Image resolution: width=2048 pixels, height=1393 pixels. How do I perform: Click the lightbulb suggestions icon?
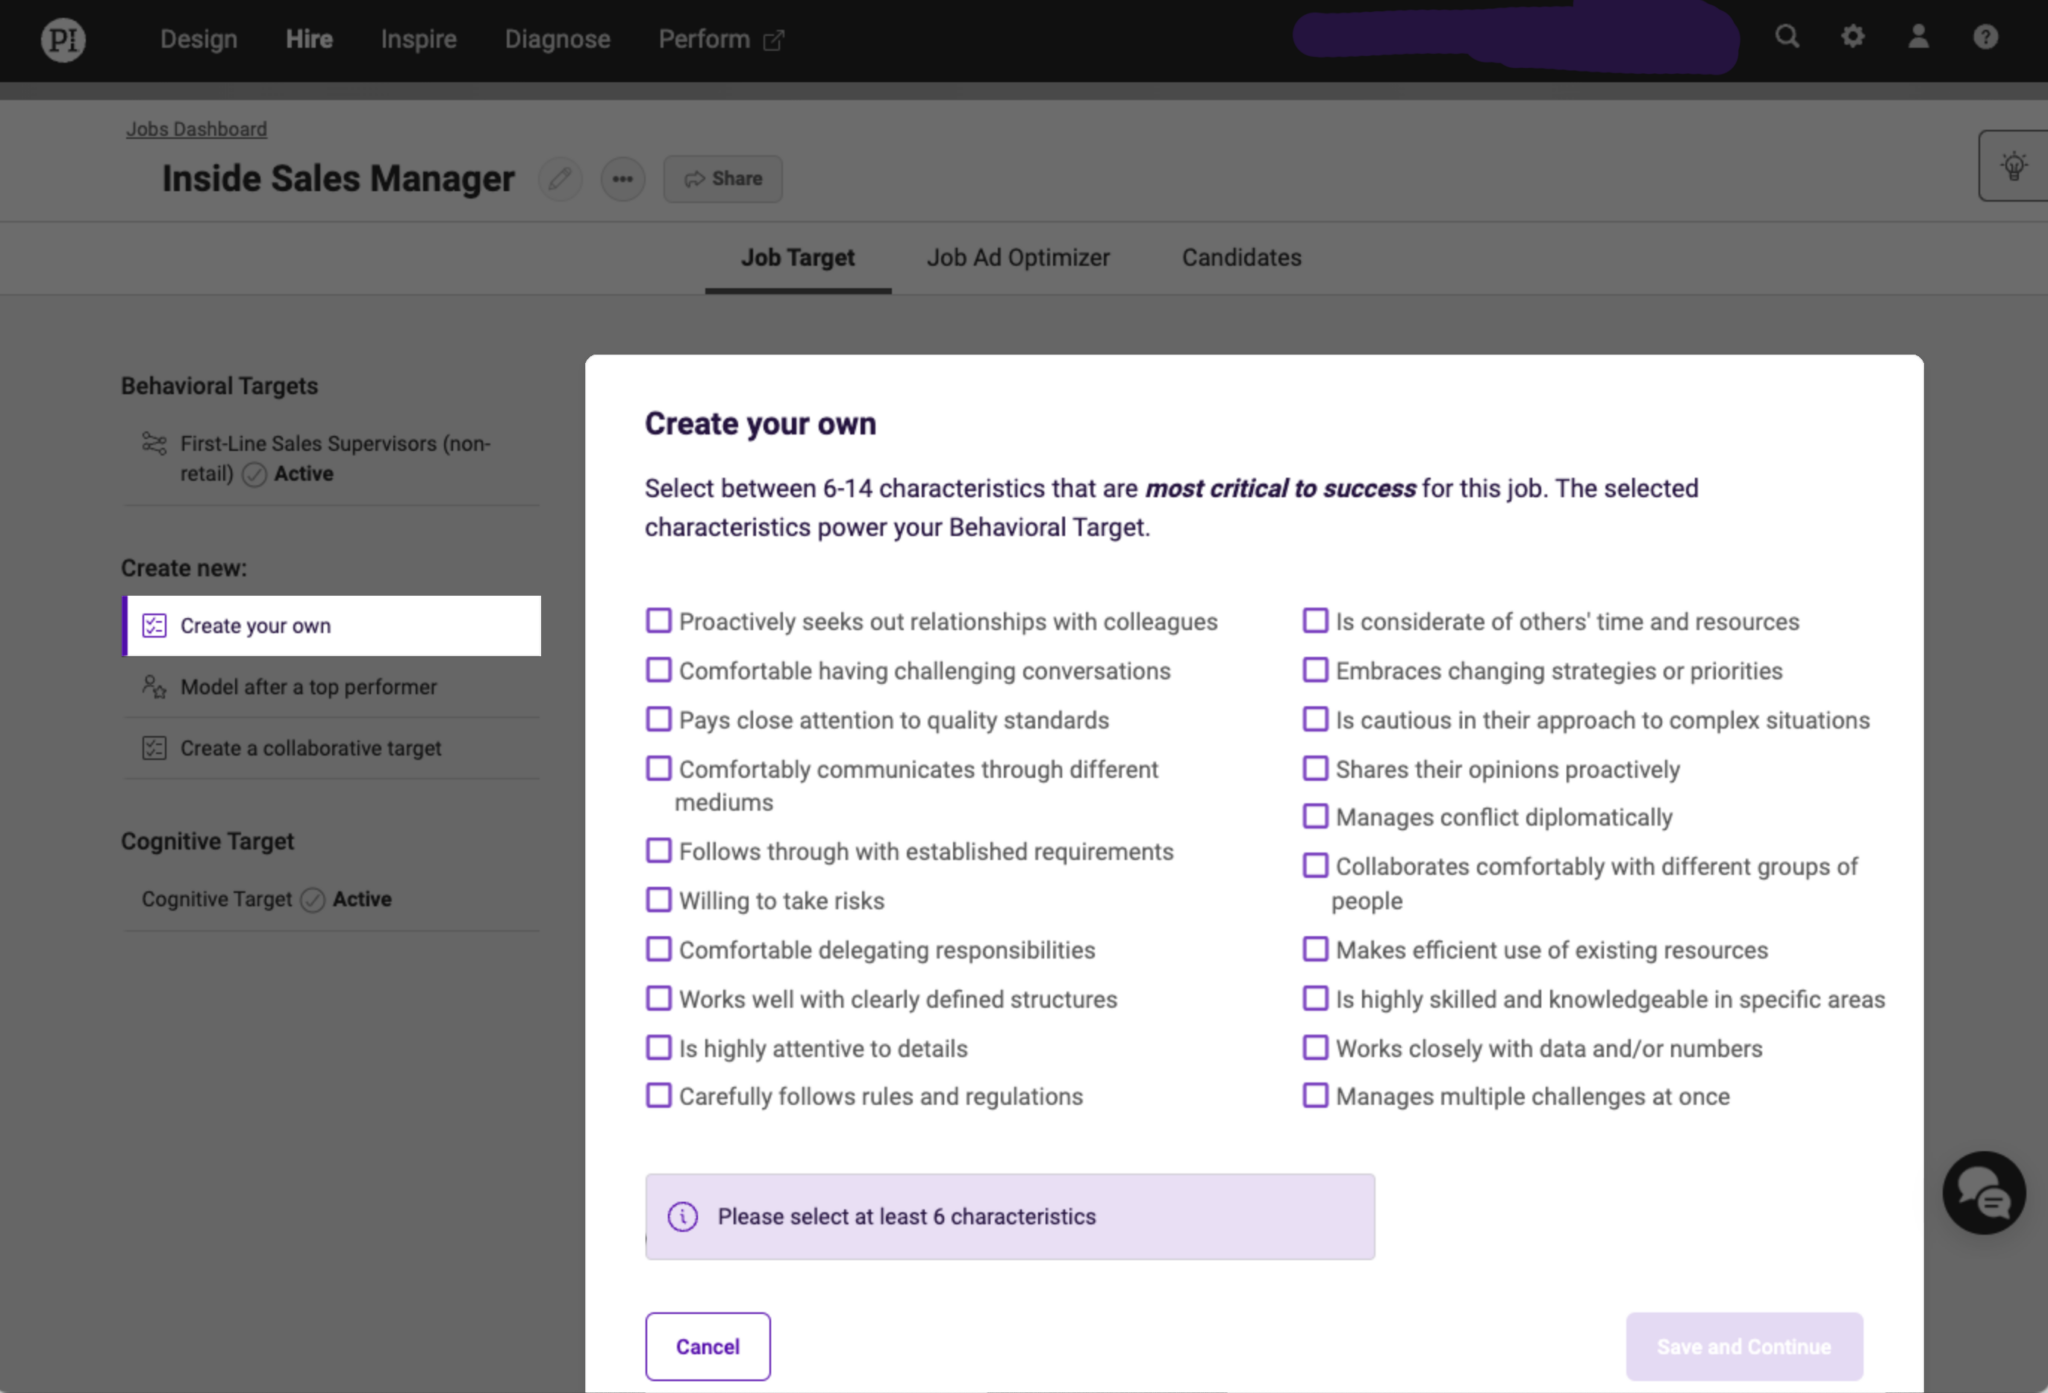tap(2016, 165)
